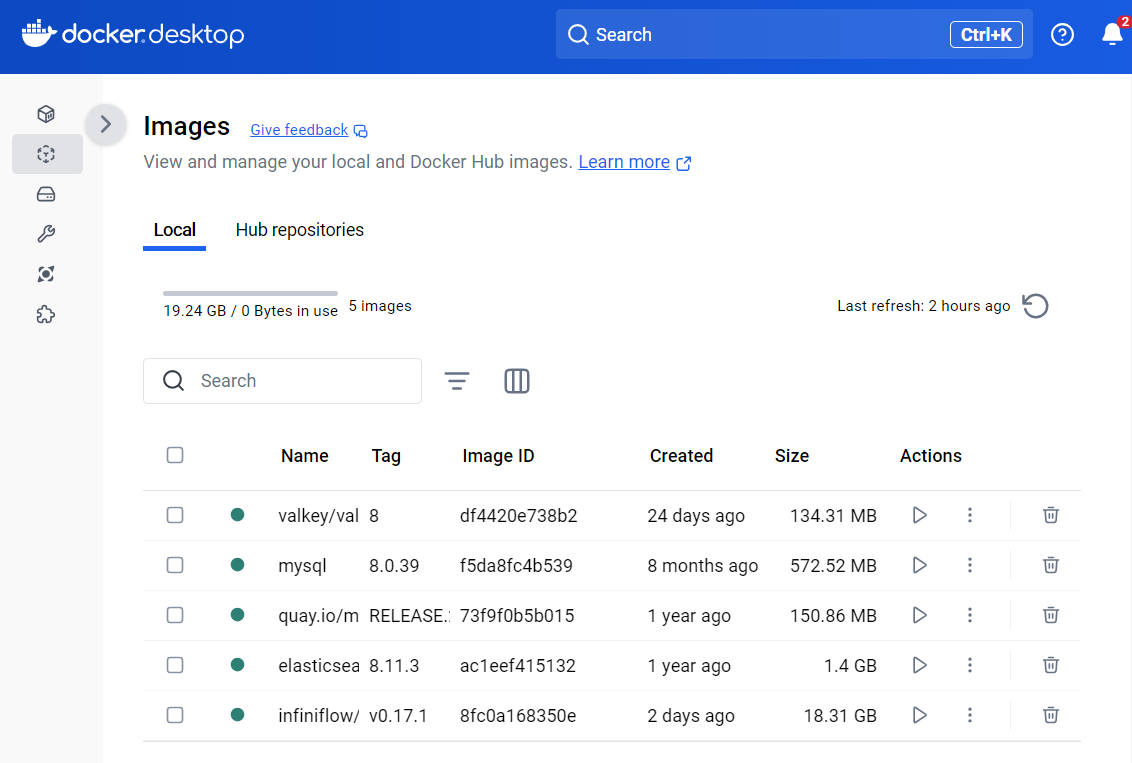Delete the infiniflow image
The height and width of the screenshot is (763, 1132).
coord(1050,715)
